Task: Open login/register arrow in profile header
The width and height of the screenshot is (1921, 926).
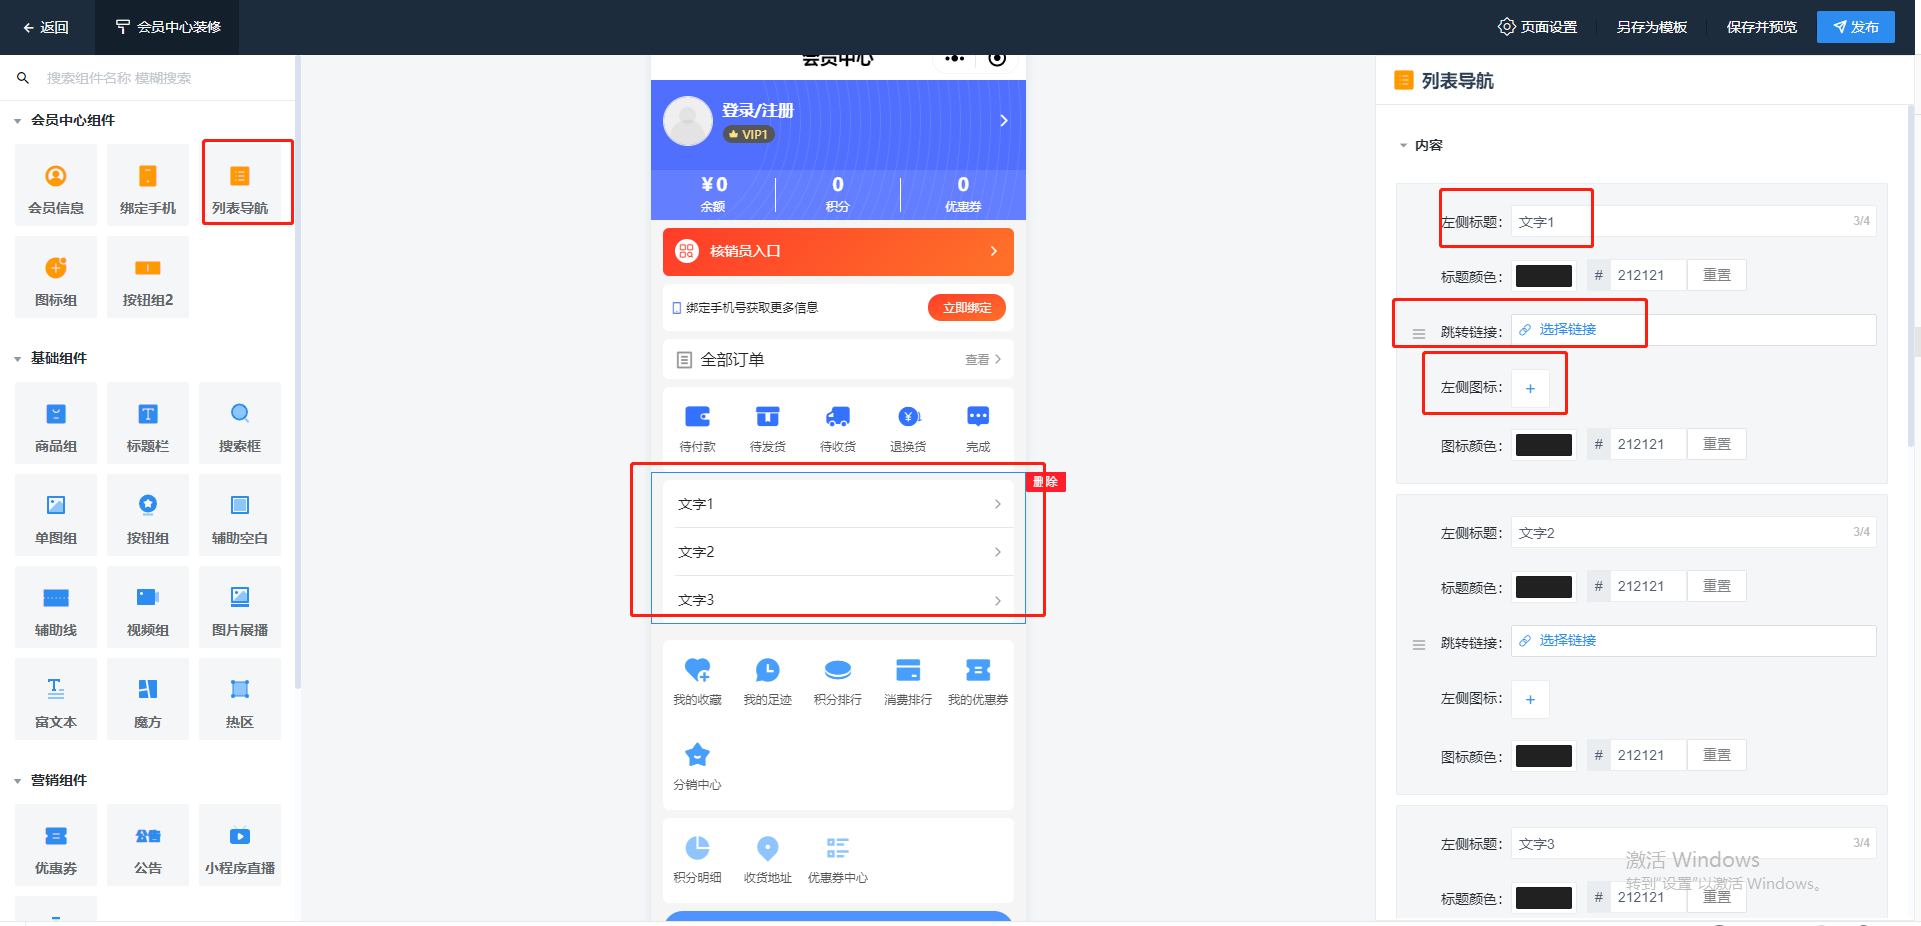Action: pos(1003,120)
